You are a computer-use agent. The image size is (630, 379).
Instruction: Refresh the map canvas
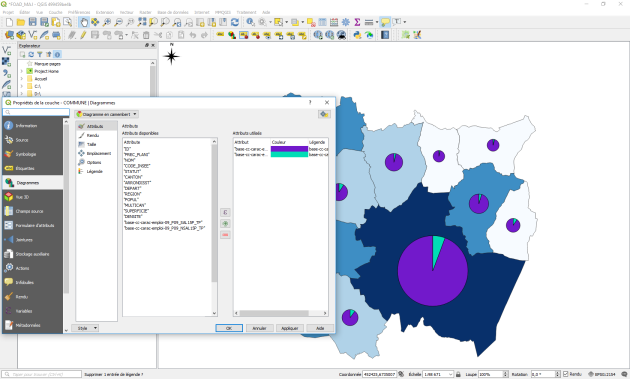click(235, 22)
